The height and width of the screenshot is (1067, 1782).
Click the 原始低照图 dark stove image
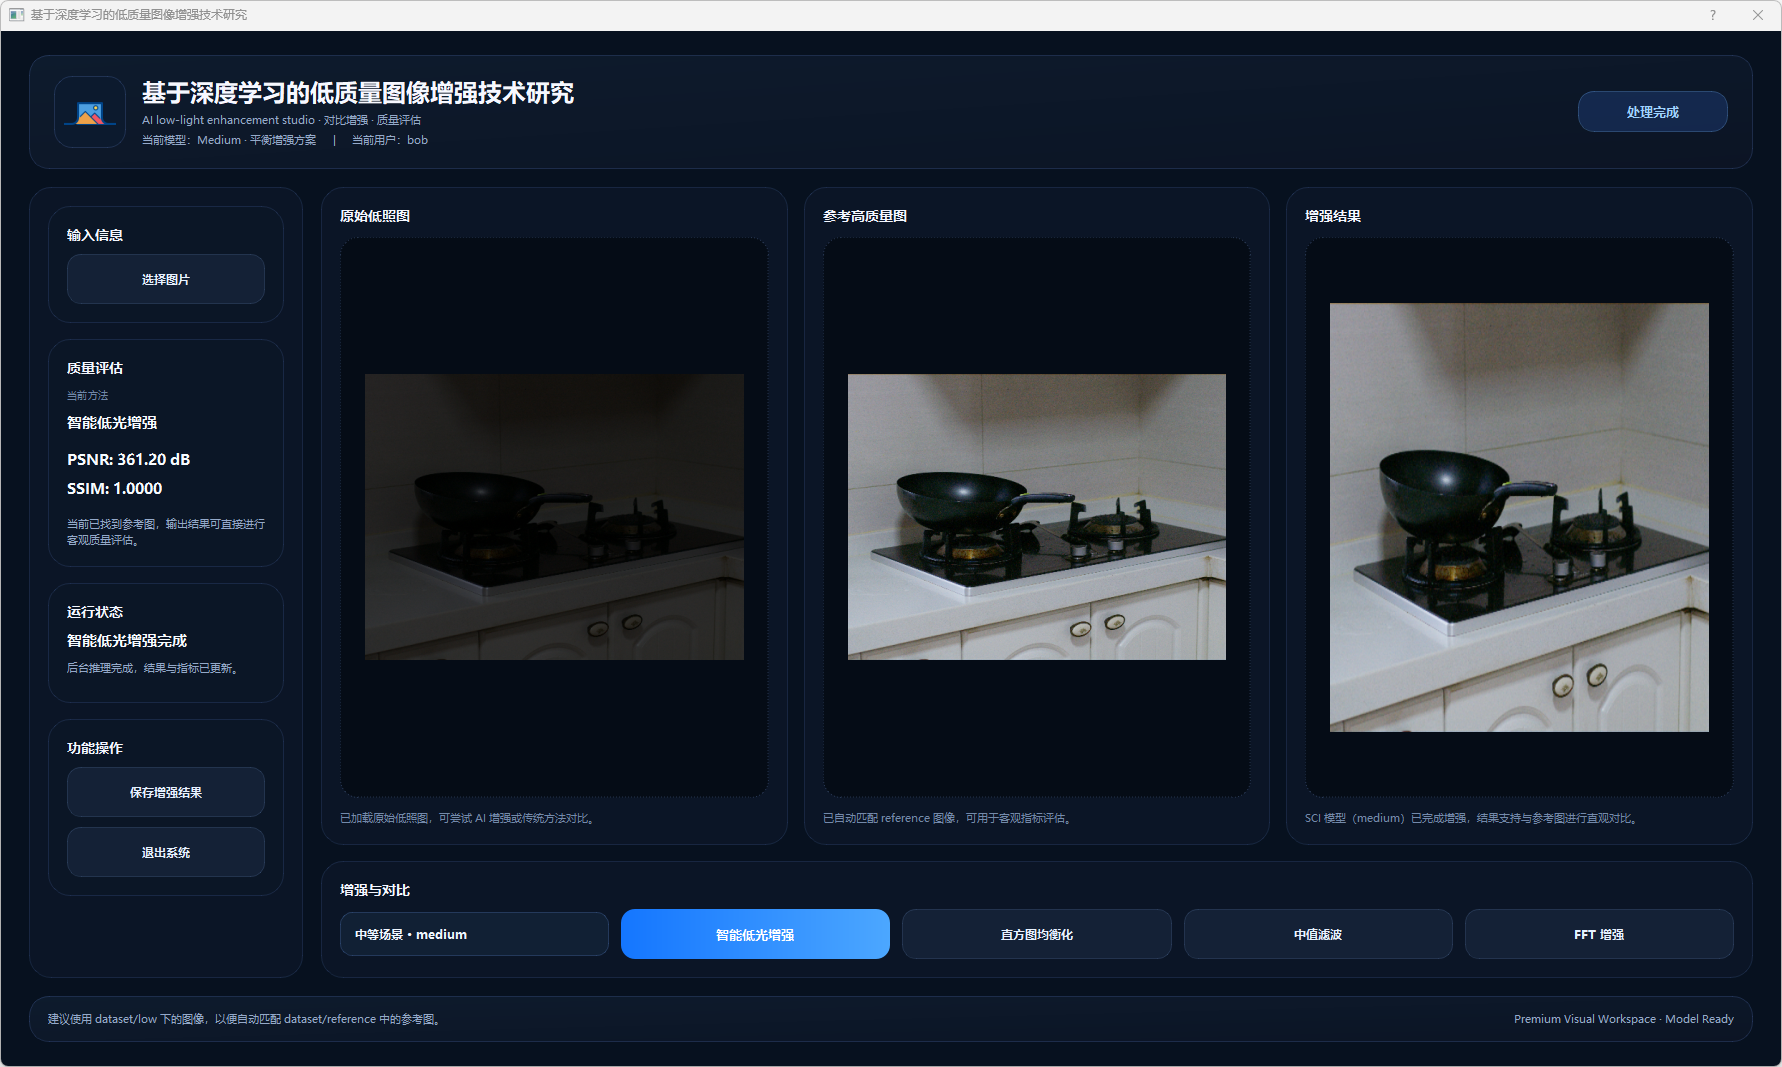(554, 517)
